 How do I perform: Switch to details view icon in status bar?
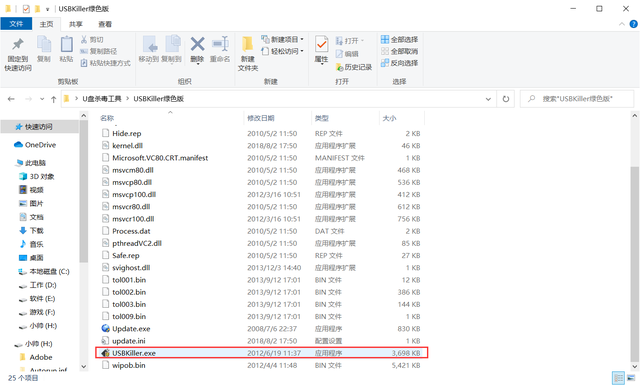[x=618, y=377]
